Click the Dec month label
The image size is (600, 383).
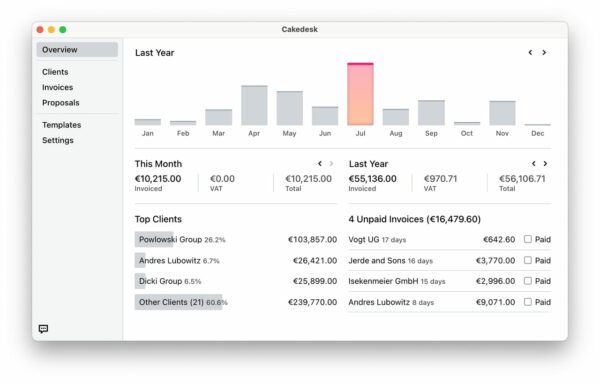tap(538, 133)
